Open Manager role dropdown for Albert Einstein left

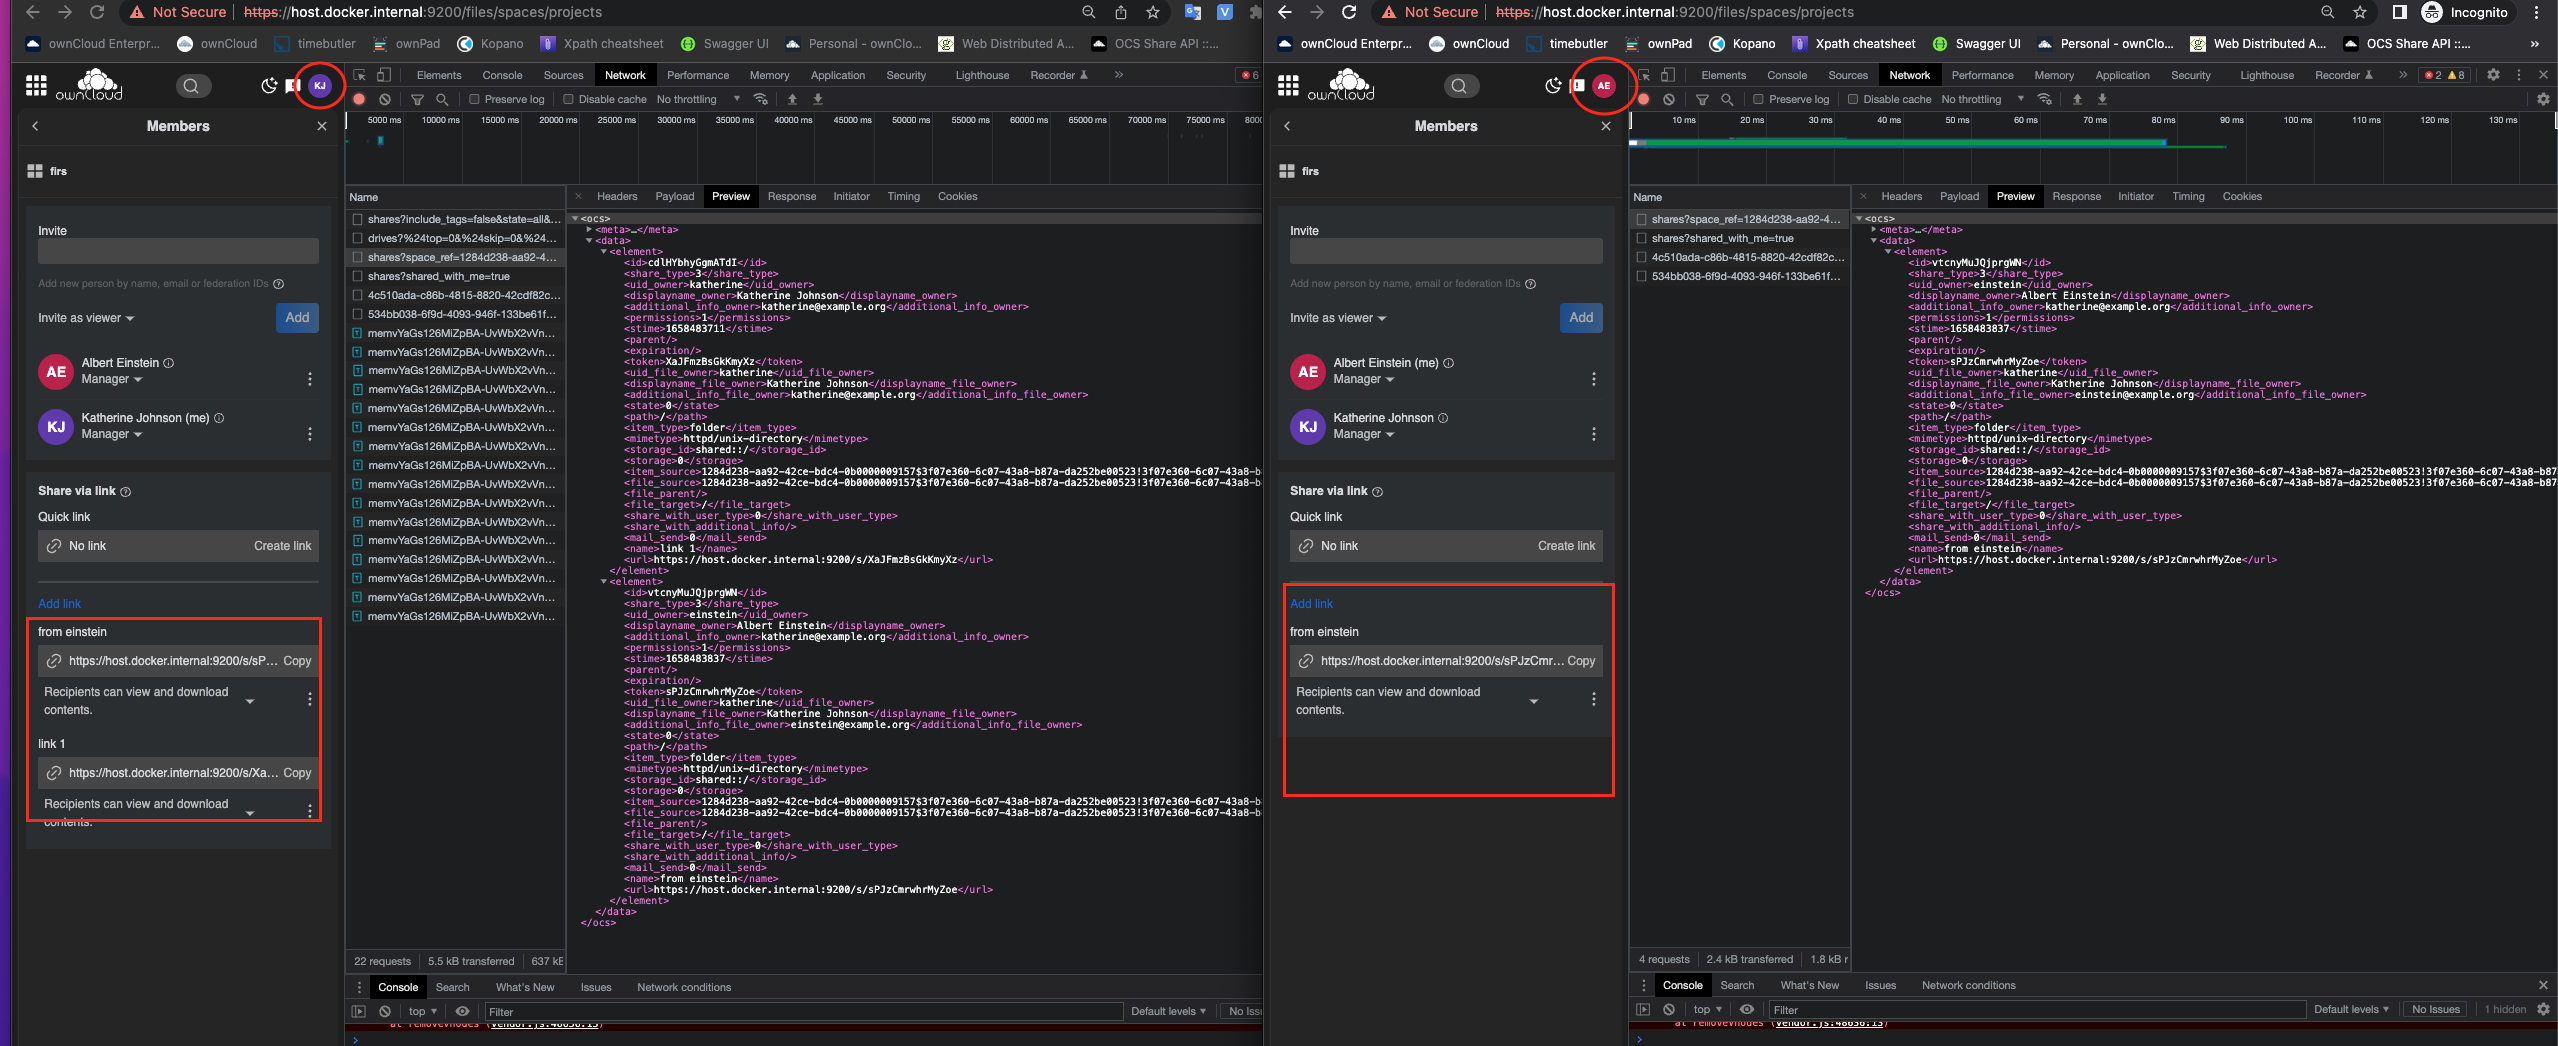[112, 379]
